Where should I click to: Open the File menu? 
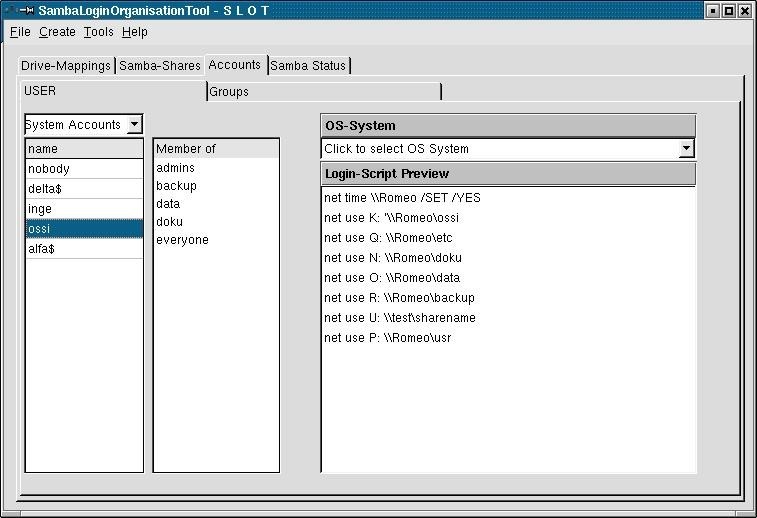(20, 32)
